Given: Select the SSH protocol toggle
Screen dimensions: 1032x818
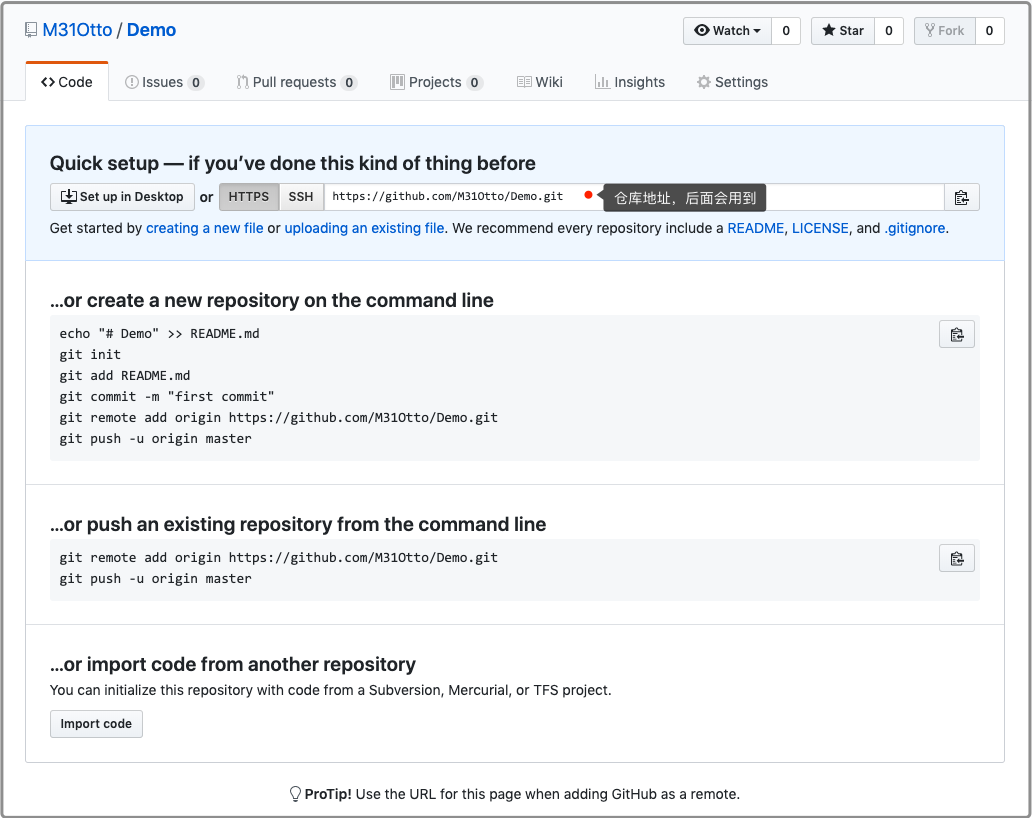Looking at the screenshot, I should click(x=301, y=197).
